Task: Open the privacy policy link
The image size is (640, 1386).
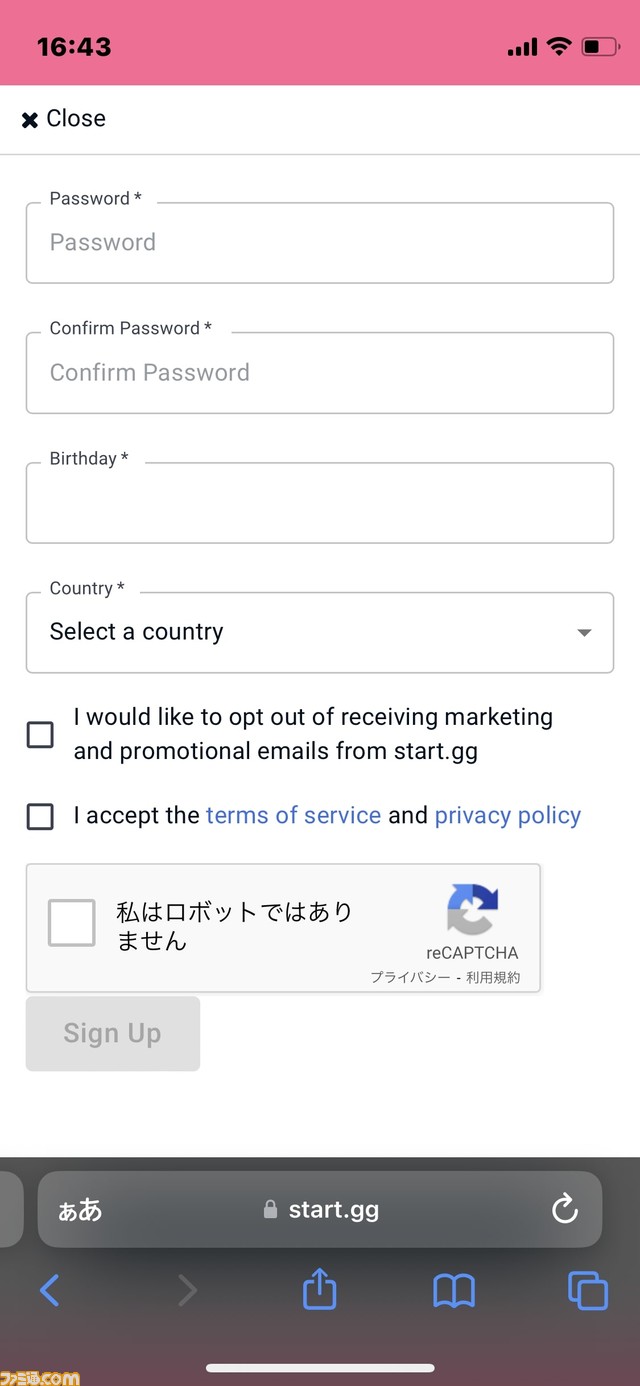Action: pyautogui.click(x=508, y=816)
